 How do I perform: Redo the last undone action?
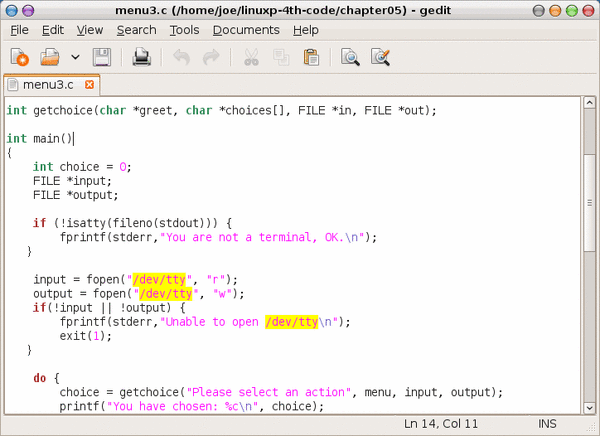click(x=211, y=57)
